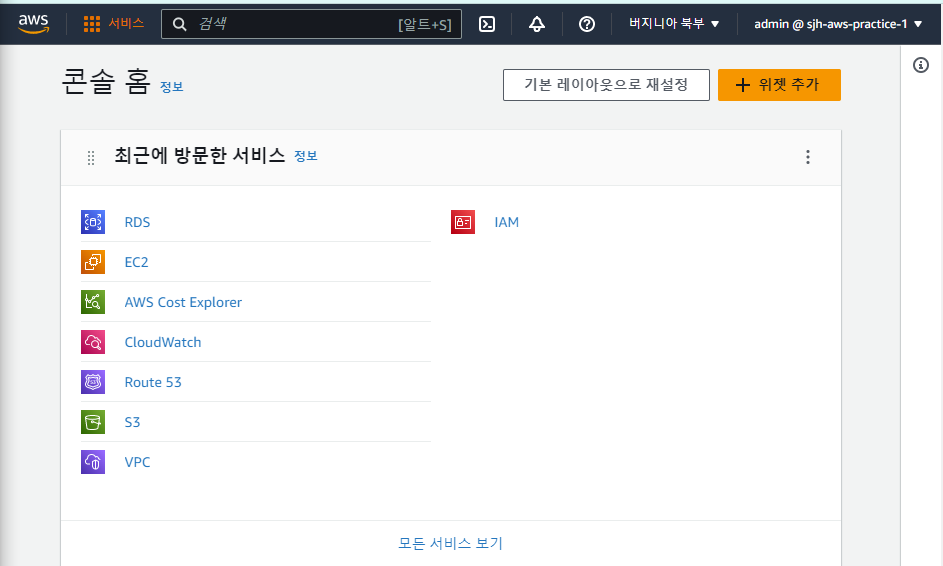Click the Route 53 service icon
The width and height of the screenshot is (943, 566).
click(x=93, y=382)
